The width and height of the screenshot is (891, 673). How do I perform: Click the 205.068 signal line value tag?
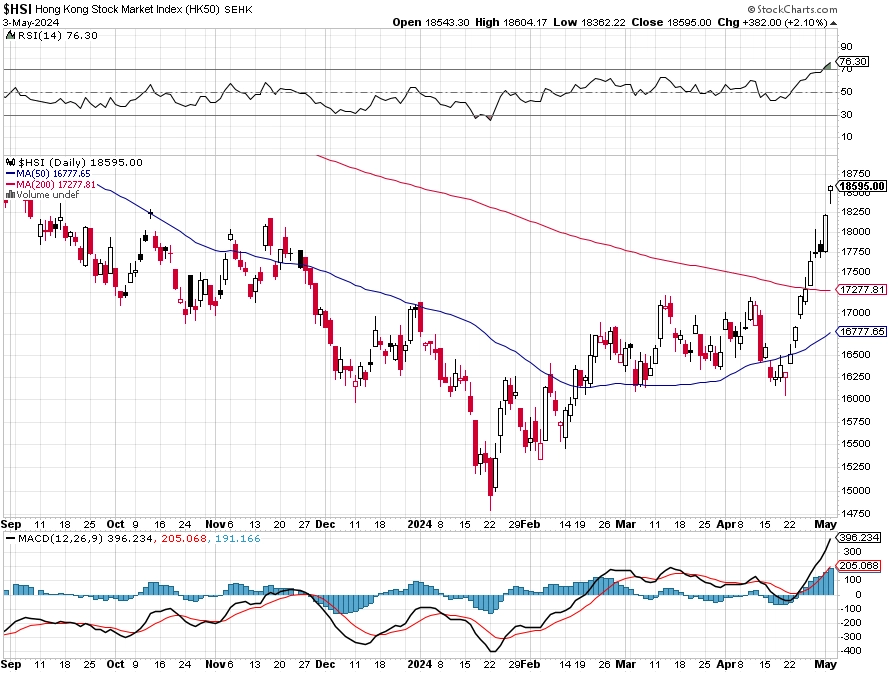[858, 566]
